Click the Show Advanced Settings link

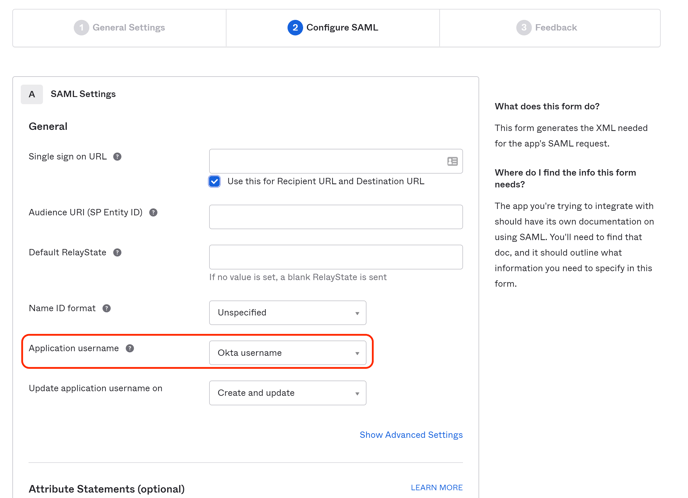point(411,435)
